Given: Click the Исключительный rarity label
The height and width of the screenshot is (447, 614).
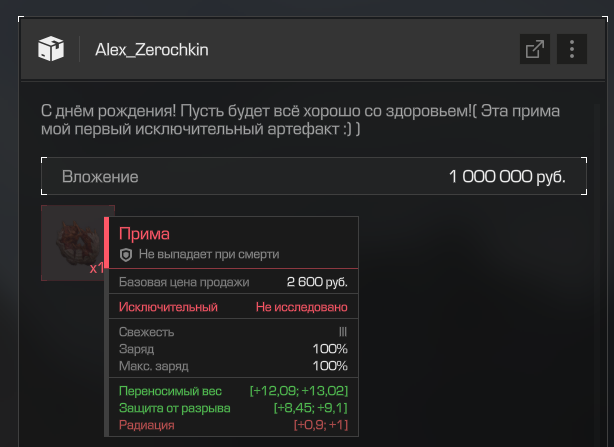Looking at the screenshot, I should pos(168,307).
